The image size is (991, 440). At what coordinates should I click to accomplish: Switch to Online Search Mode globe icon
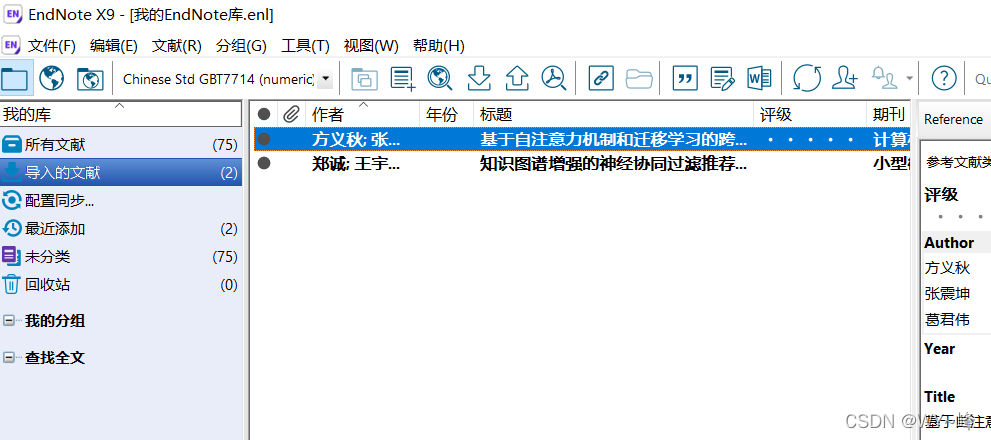click(52, 78)
